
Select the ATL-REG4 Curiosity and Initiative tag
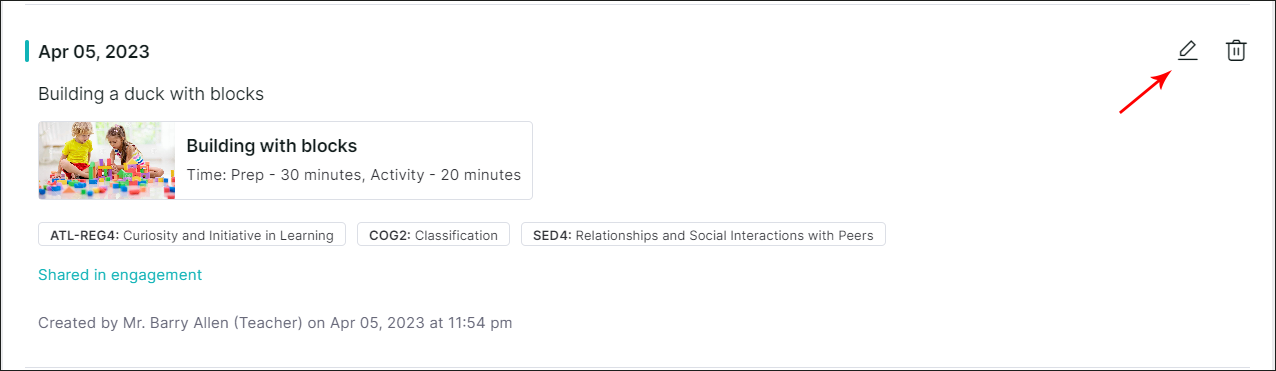click(x=192, y=235)
